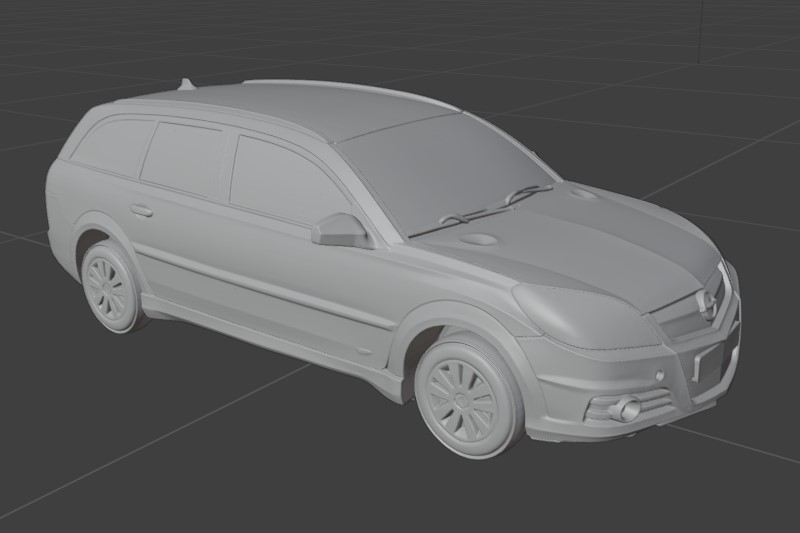
Task: Select the car's front wheel in viewport
Action: (468, 396)
